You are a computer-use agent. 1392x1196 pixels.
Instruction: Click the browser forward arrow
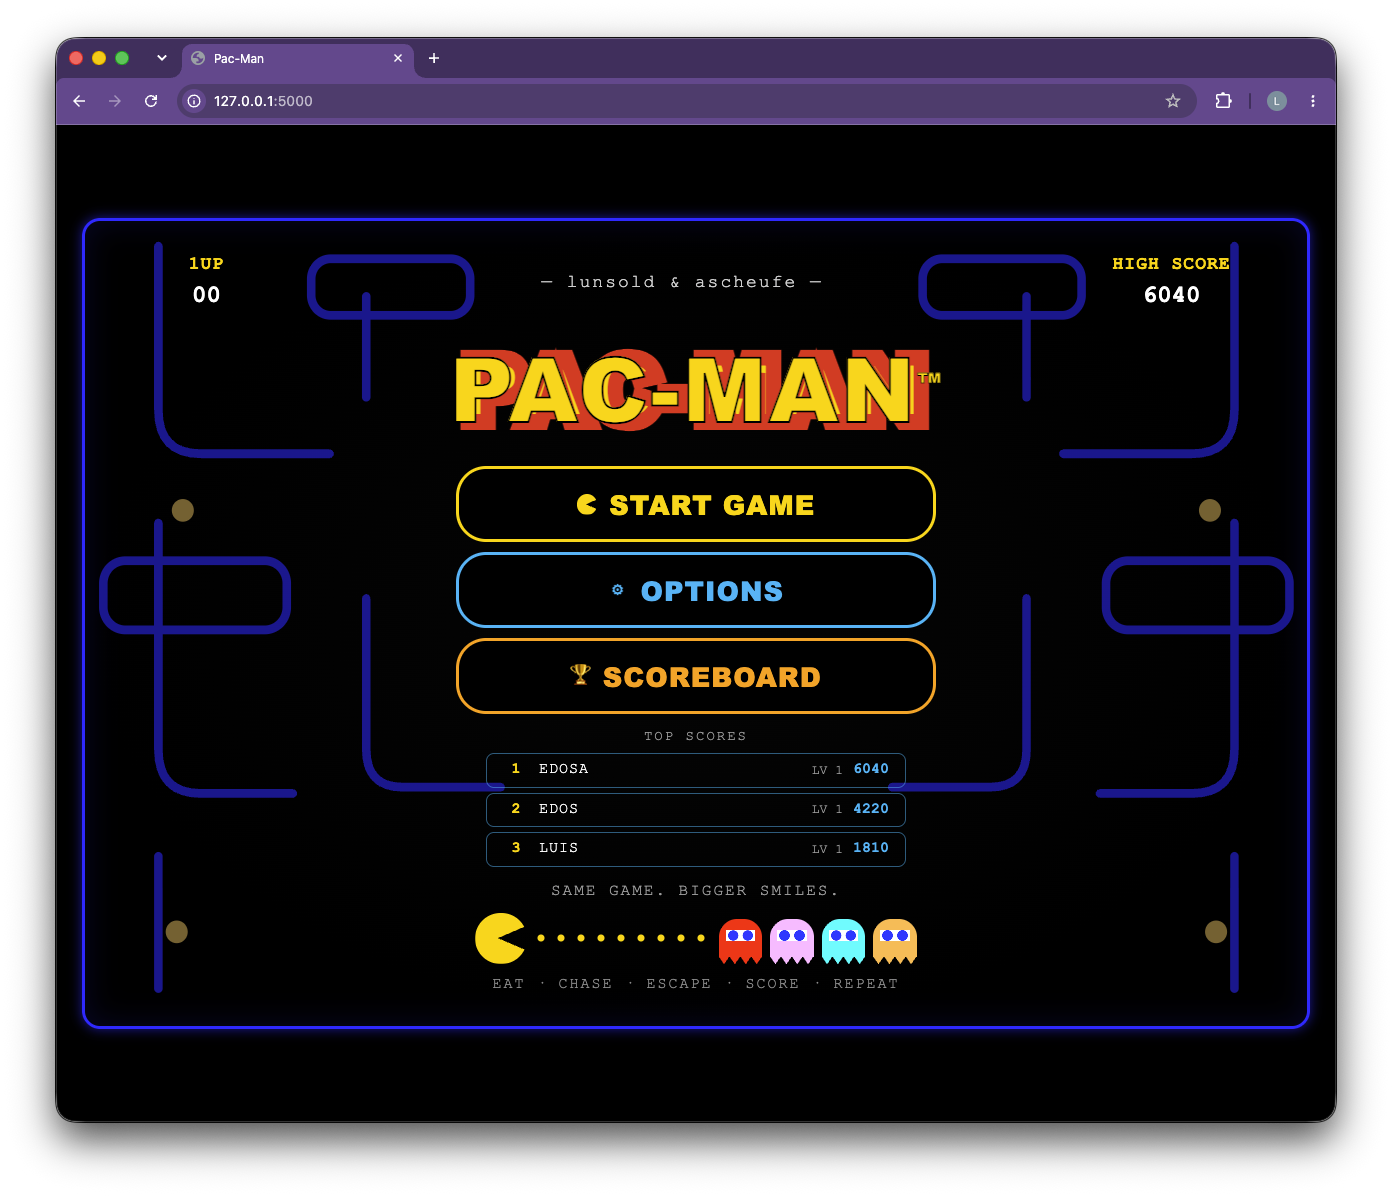pyautogui.click(x=115, y=101)
